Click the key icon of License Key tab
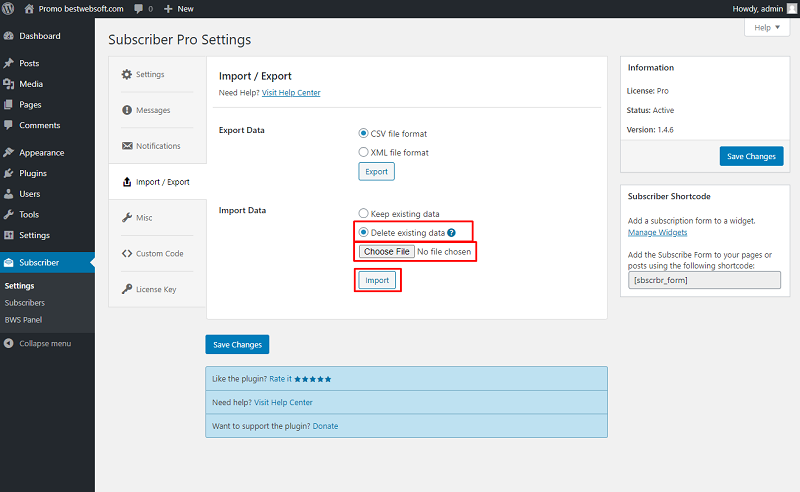800x492 pixels. pyautogui.click(x=127, y=289)
